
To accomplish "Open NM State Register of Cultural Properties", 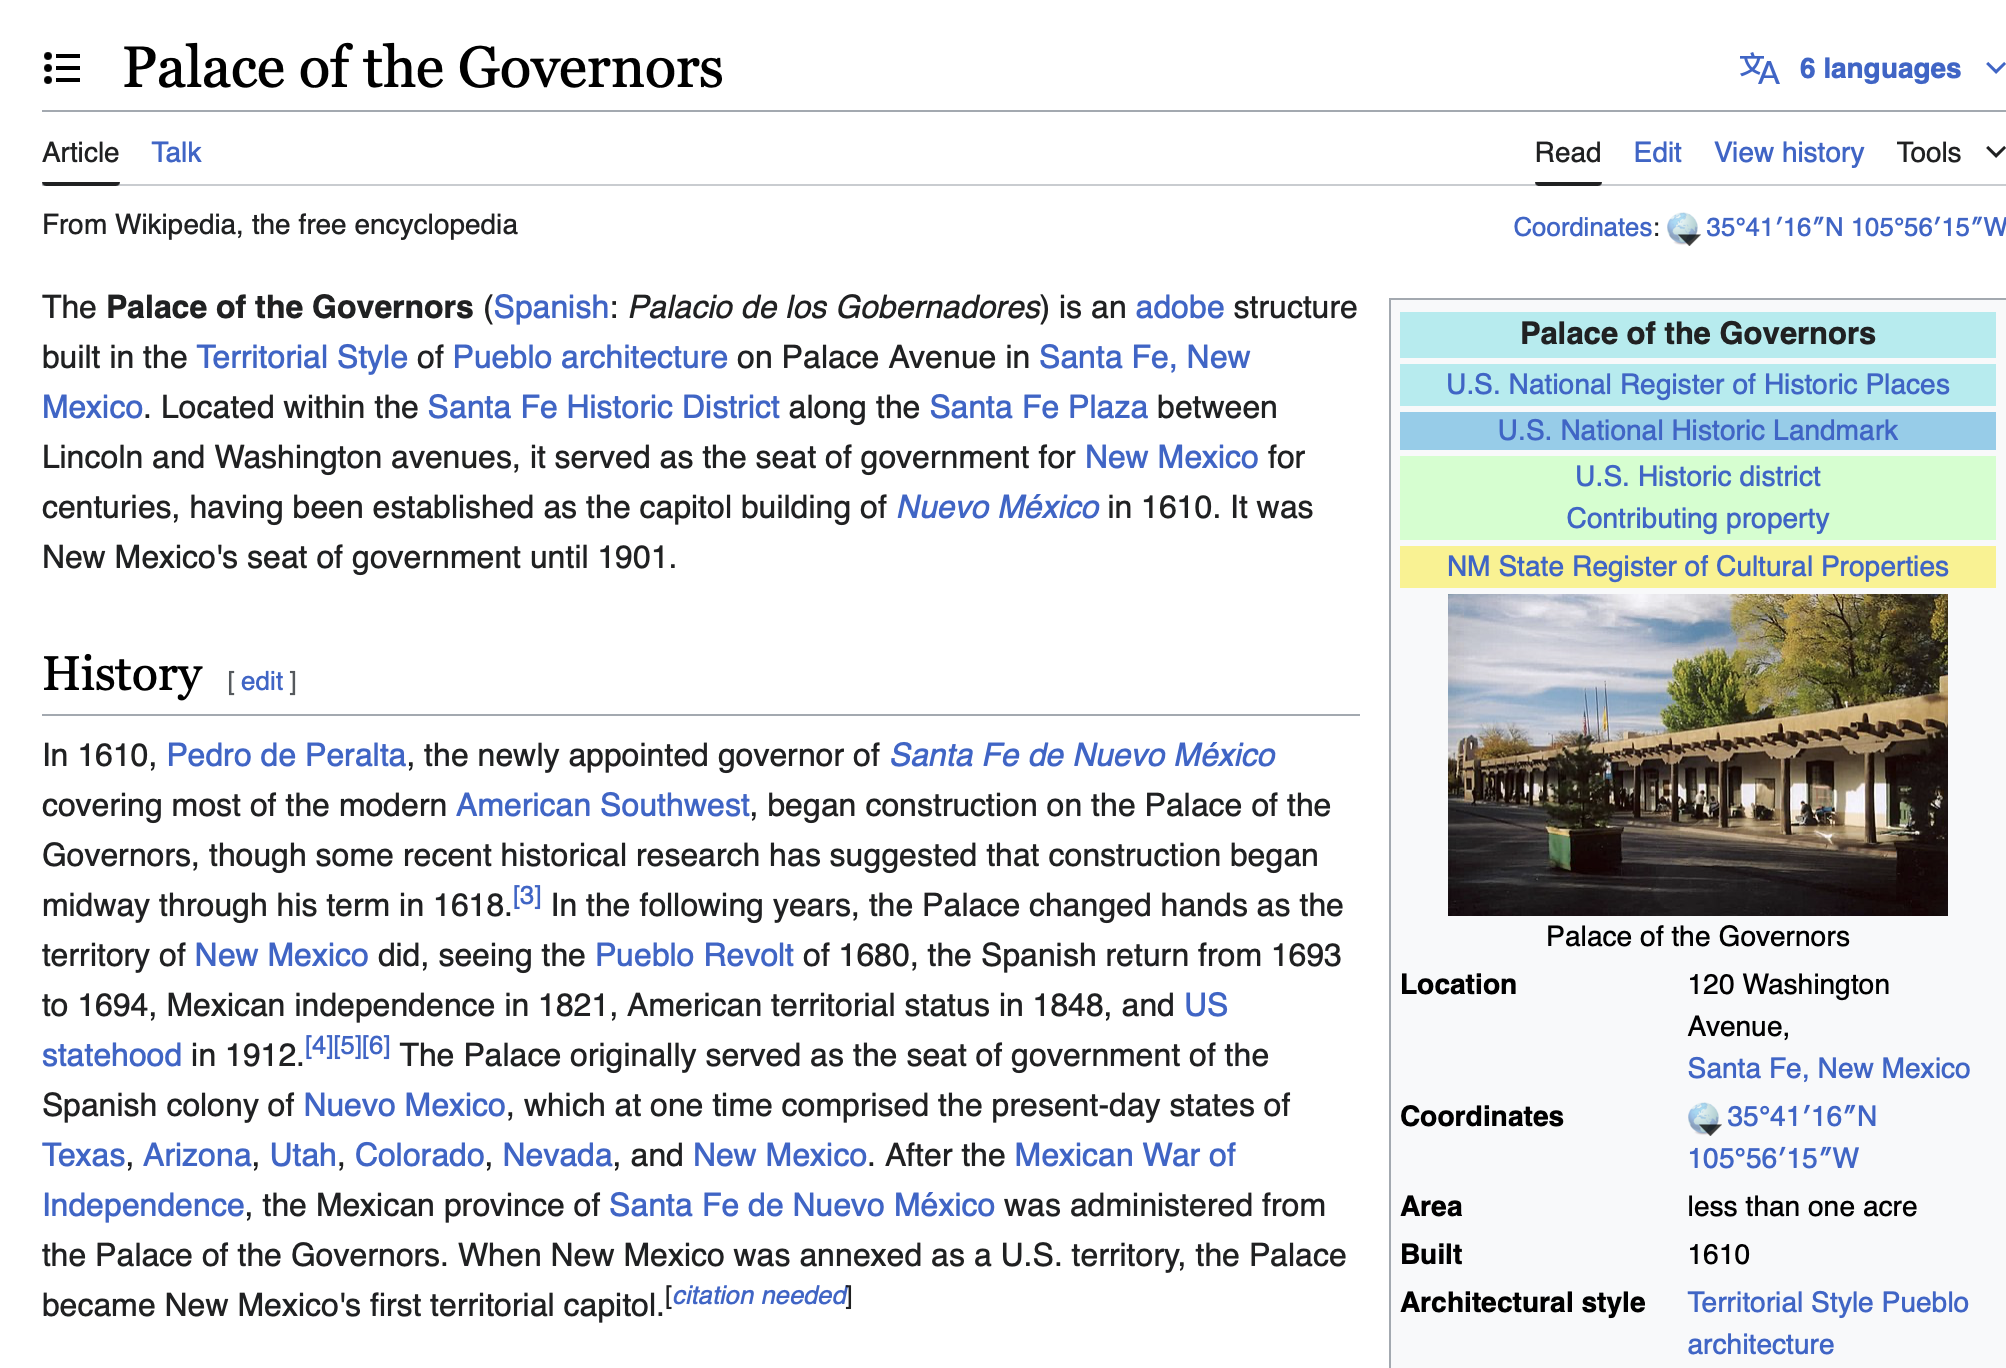I will [1697, 566].
